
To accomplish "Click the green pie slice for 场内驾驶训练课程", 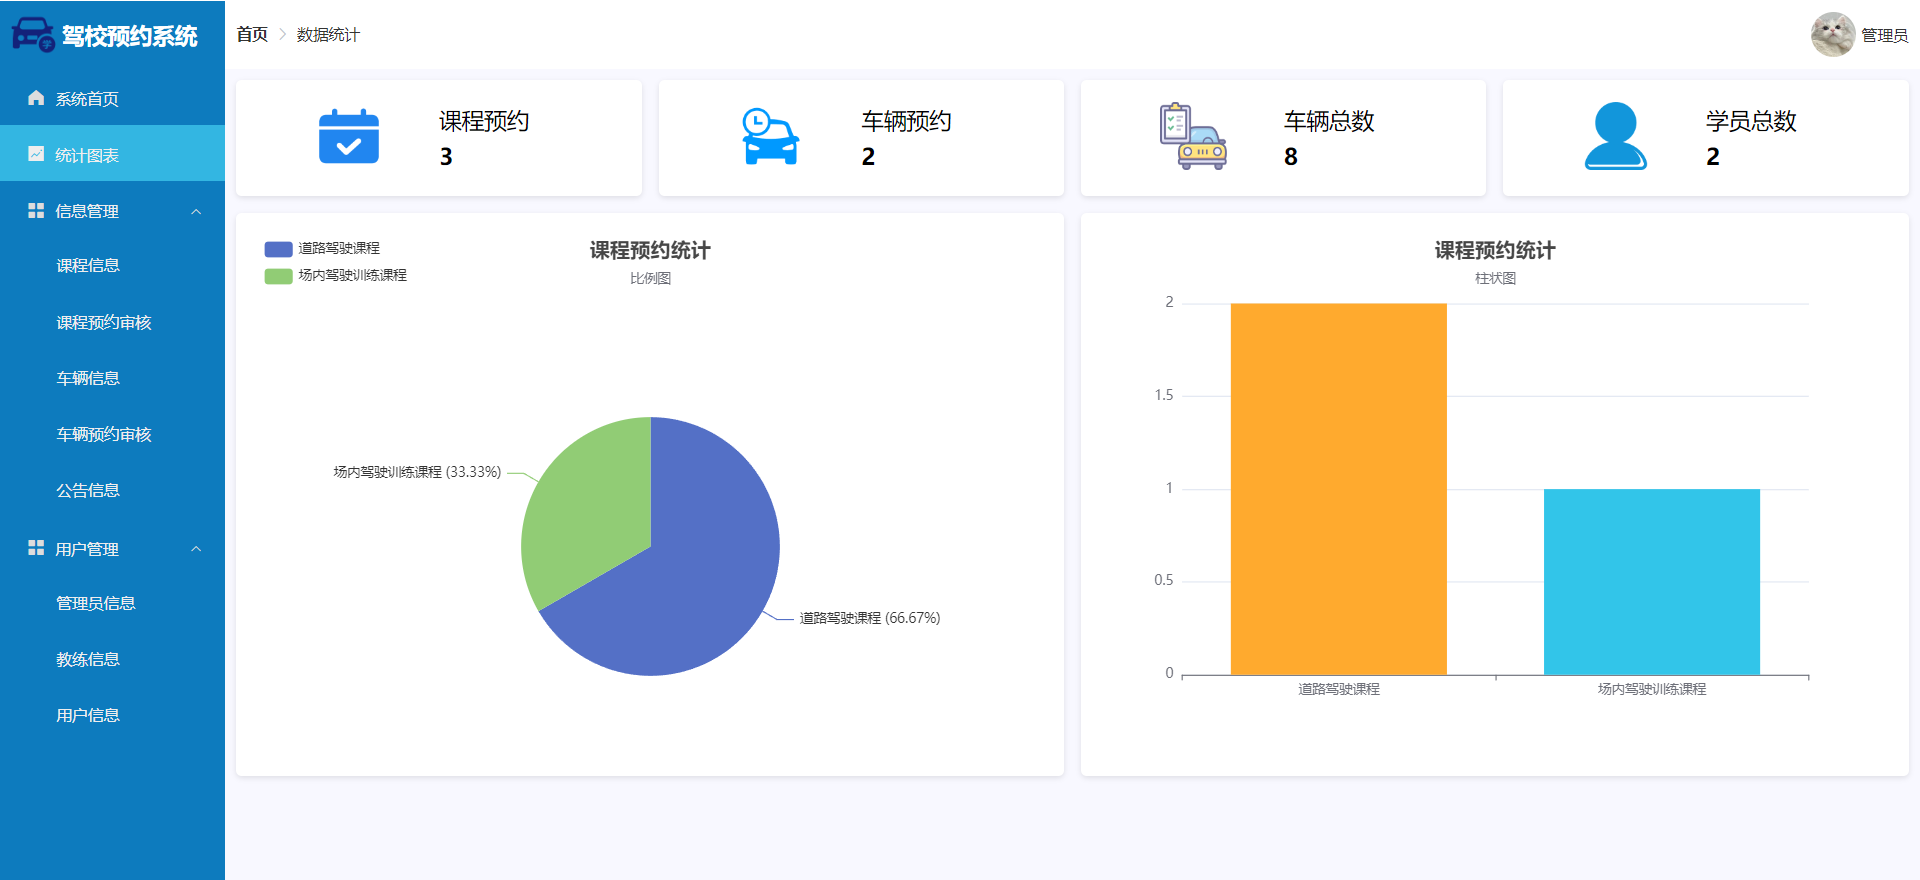I will 585,505.
